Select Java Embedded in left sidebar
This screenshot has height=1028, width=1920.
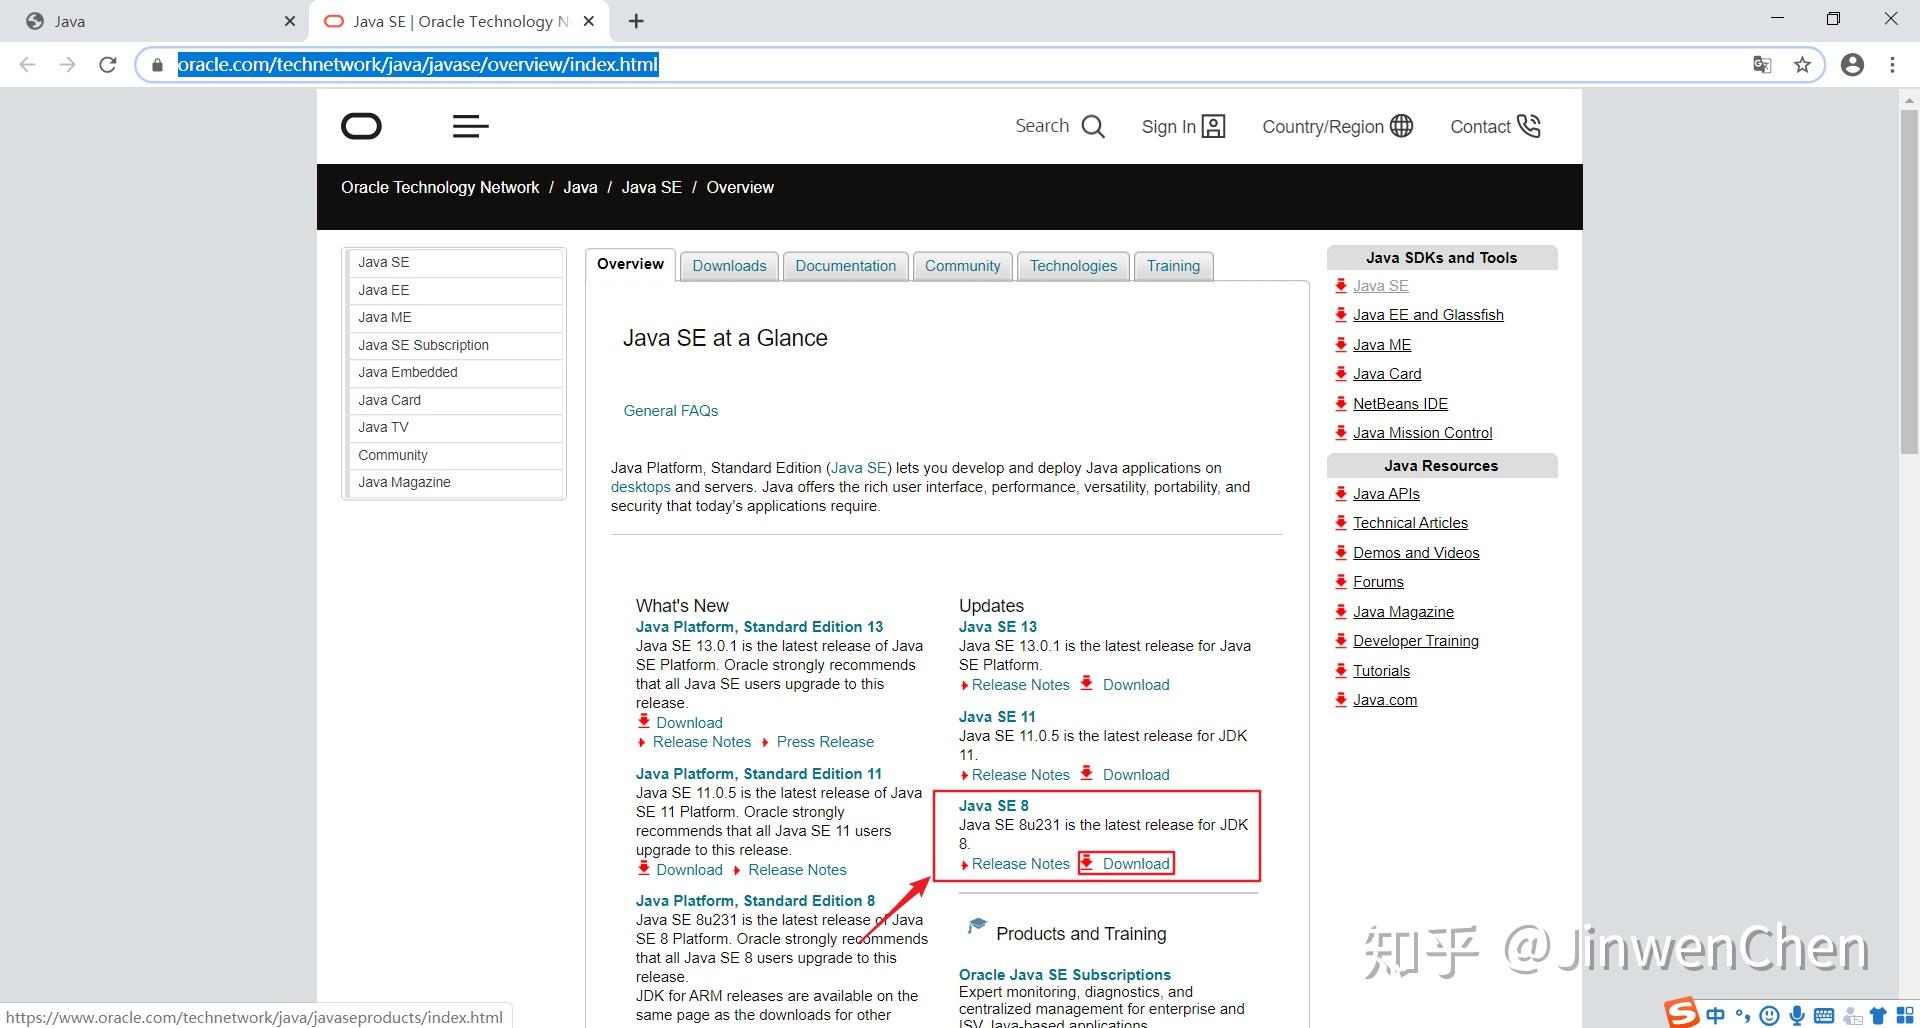(454, 372)
